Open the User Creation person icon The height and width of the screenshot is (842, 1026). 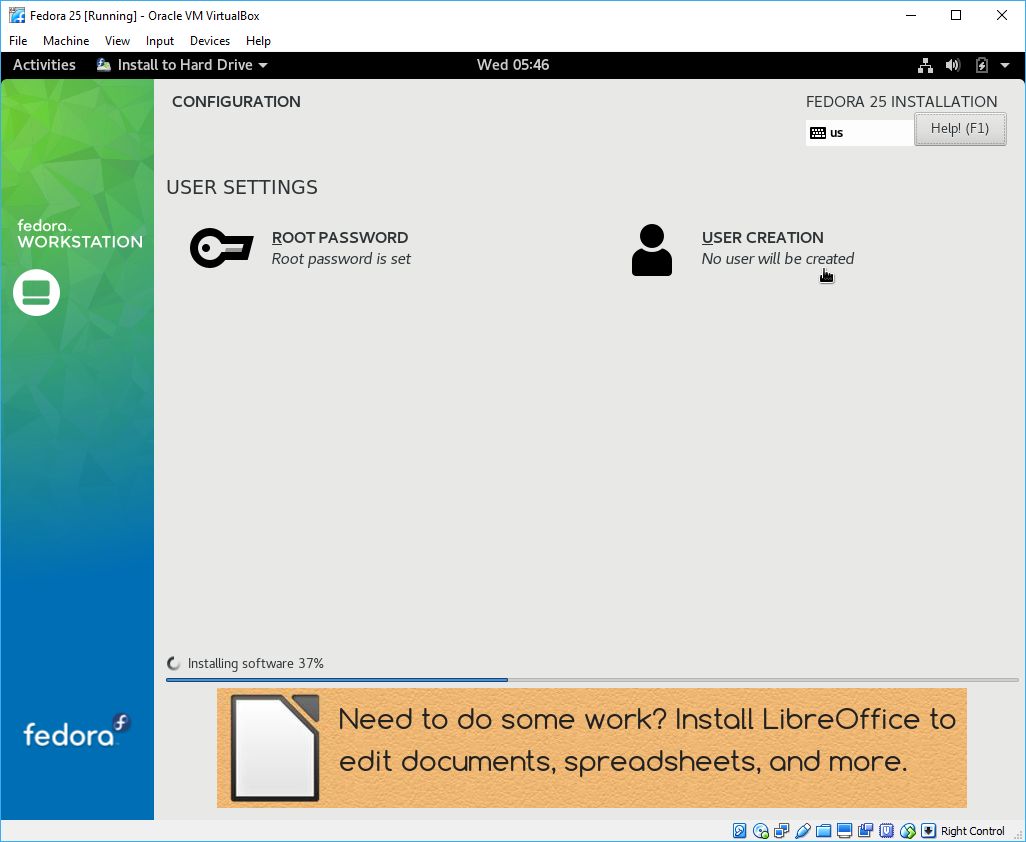coord(652,250)
